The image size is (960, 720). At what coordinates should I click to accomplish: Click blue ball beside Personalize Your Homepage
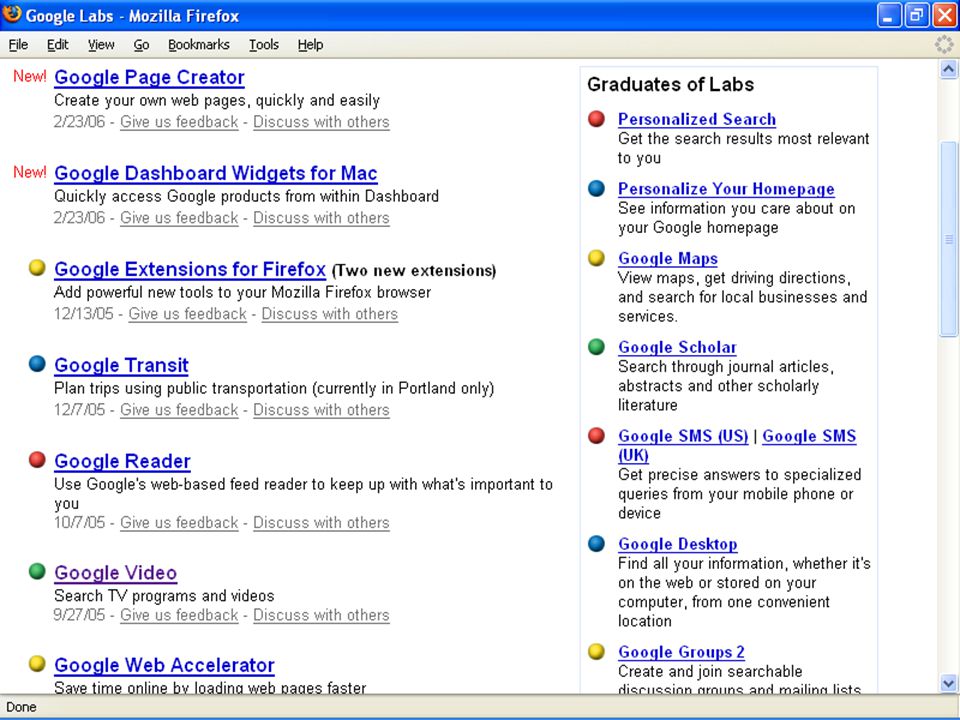596,189
